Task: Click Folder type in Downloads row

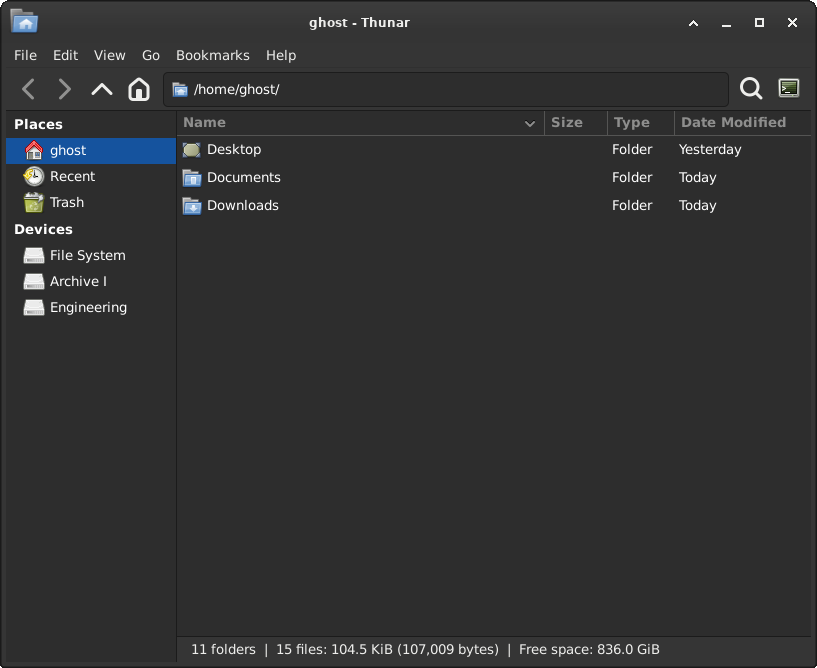Action: click(632, 206)
